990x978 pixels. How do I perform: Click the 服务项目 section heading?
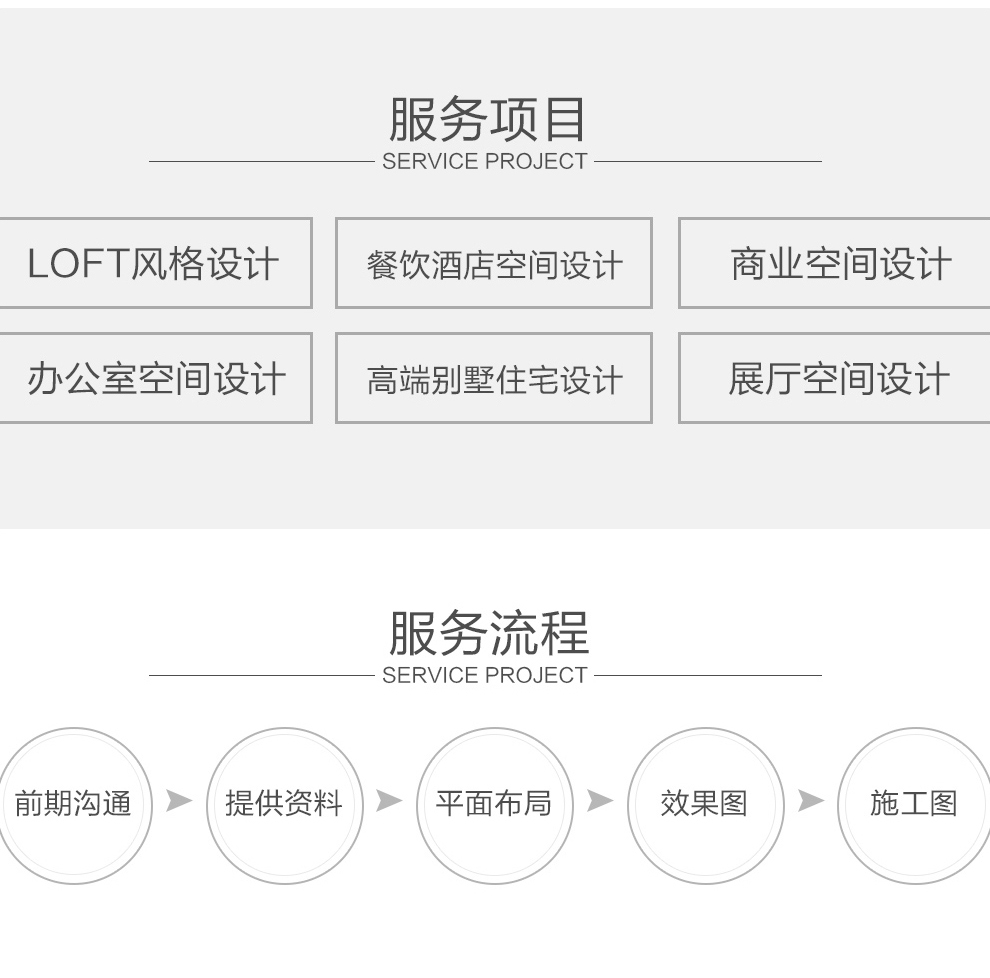tap(487, 119)
